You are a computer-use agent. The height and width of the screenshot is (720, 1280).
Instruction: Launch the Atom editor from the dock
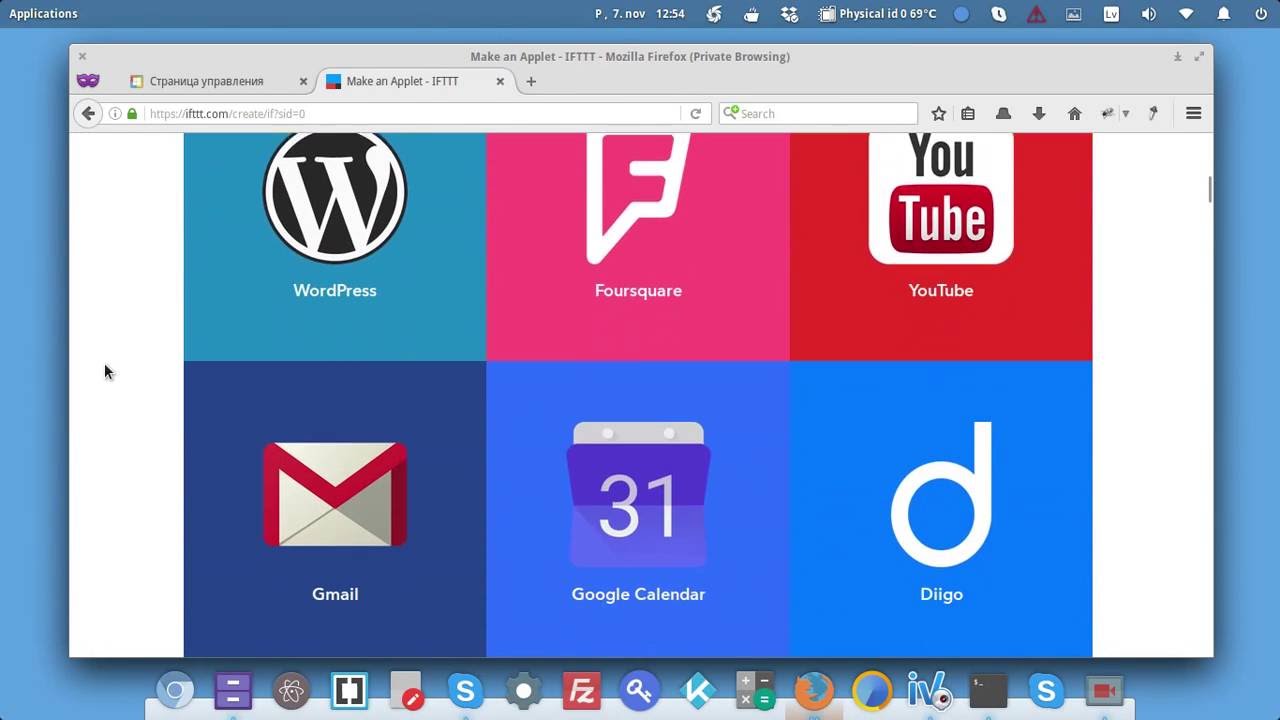(291, 691)
